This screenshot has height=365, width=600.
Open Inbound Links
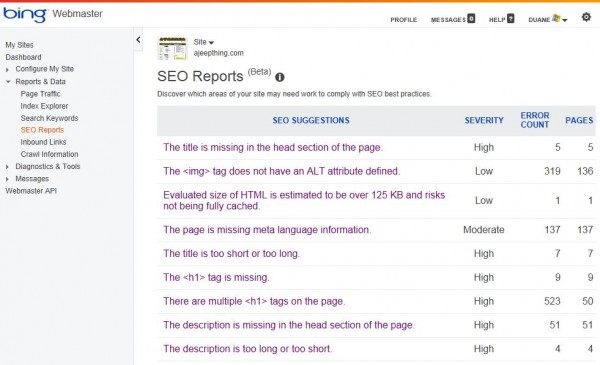[x=43, y=142]
